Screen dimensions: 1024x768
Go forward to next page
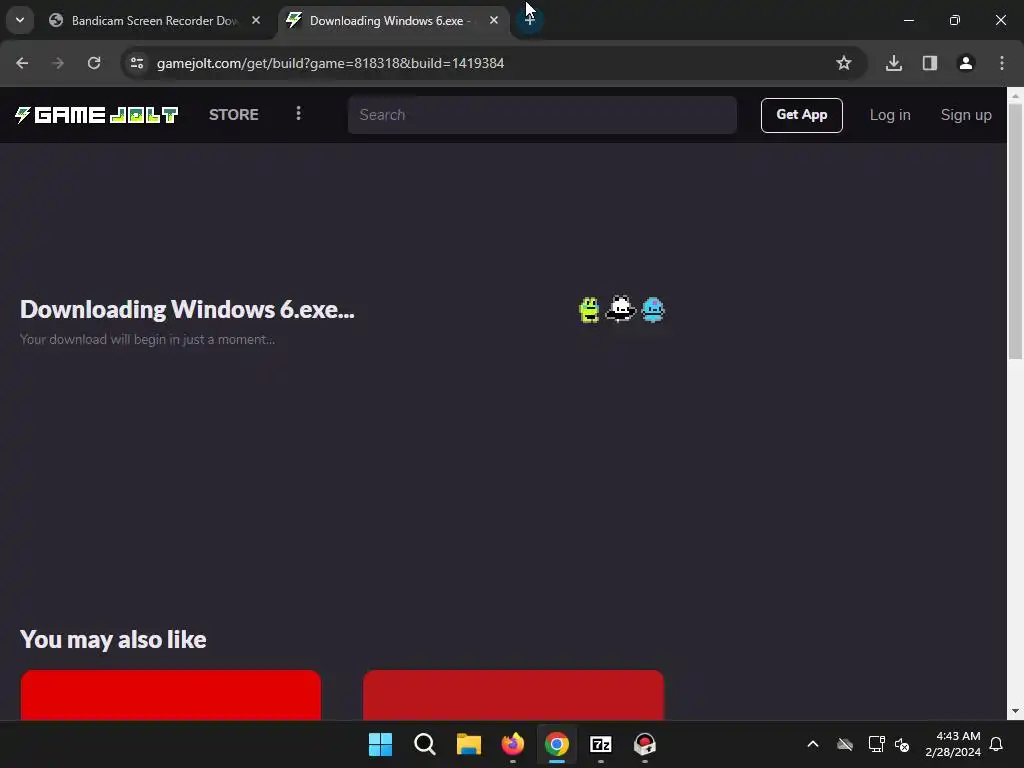(x=58, y=63)
